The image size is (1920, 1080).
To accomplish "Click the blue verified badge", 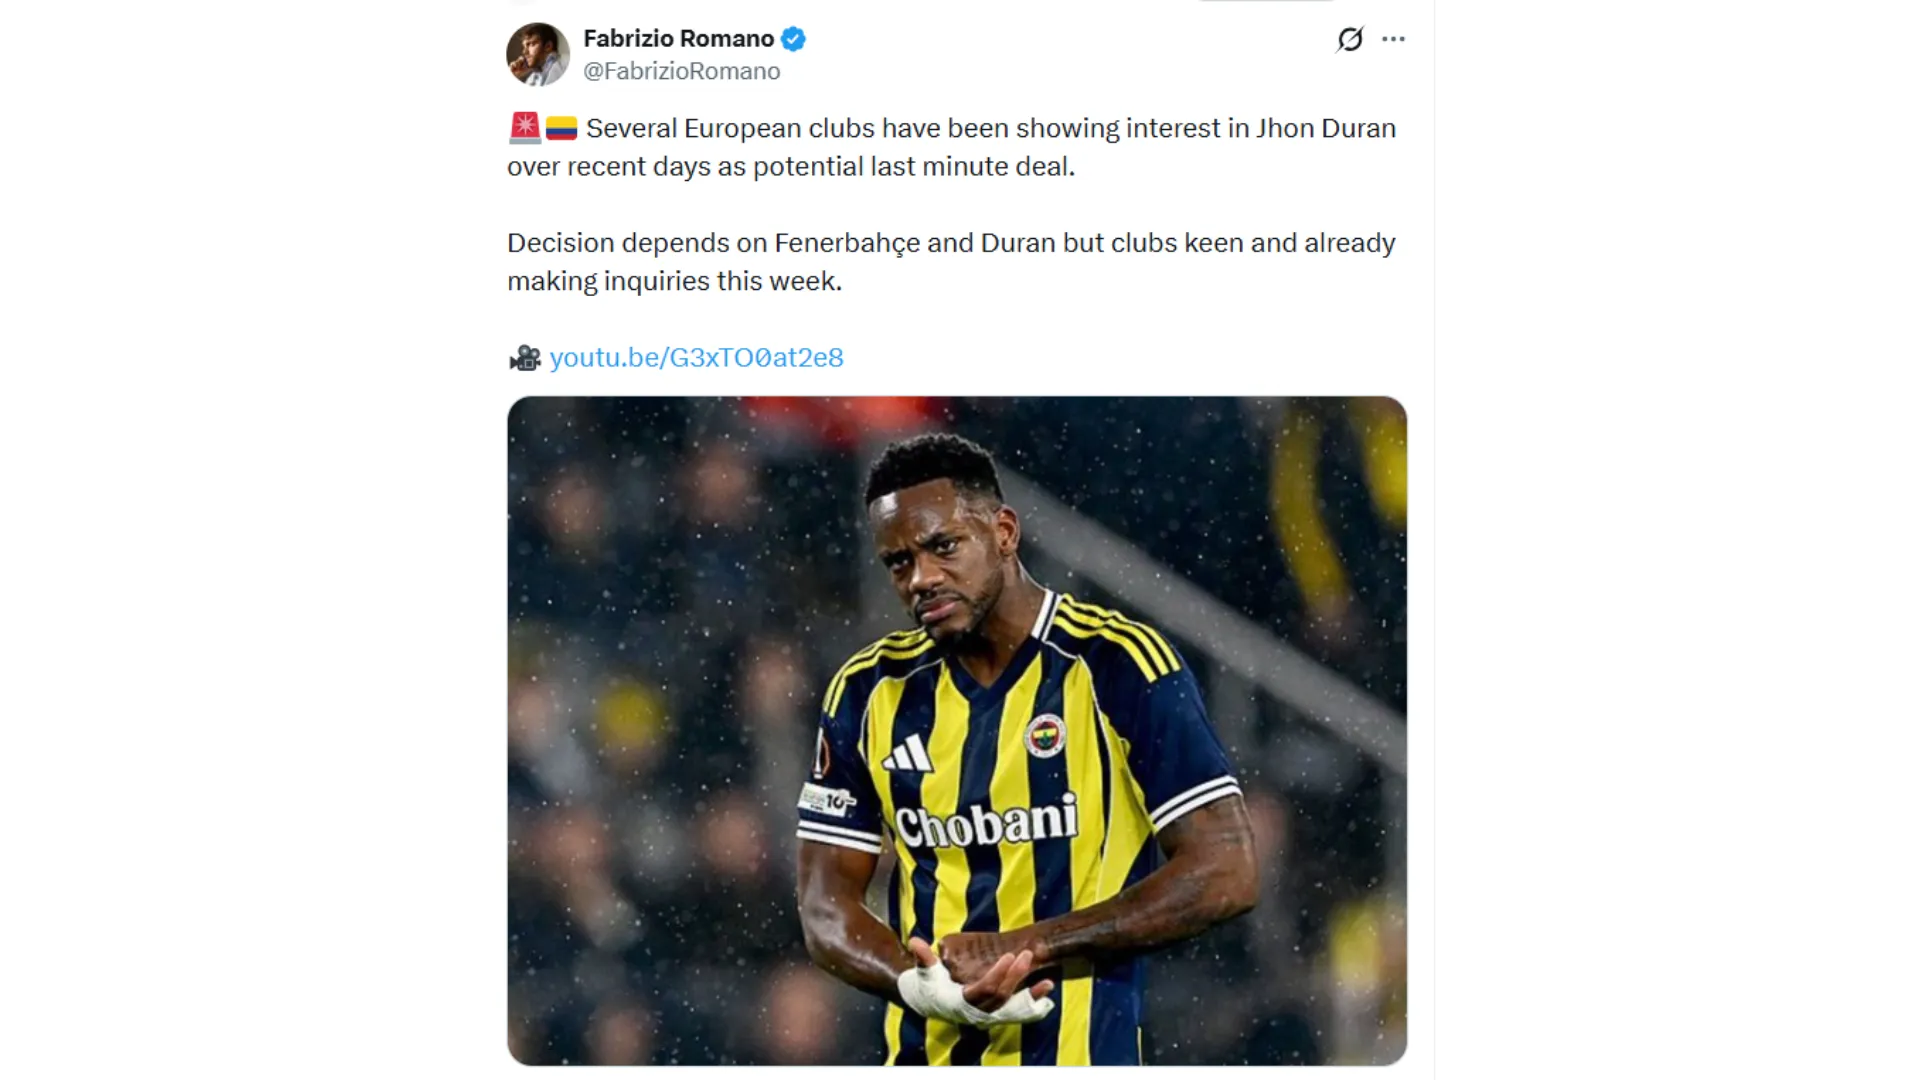I will pos(794,39).
